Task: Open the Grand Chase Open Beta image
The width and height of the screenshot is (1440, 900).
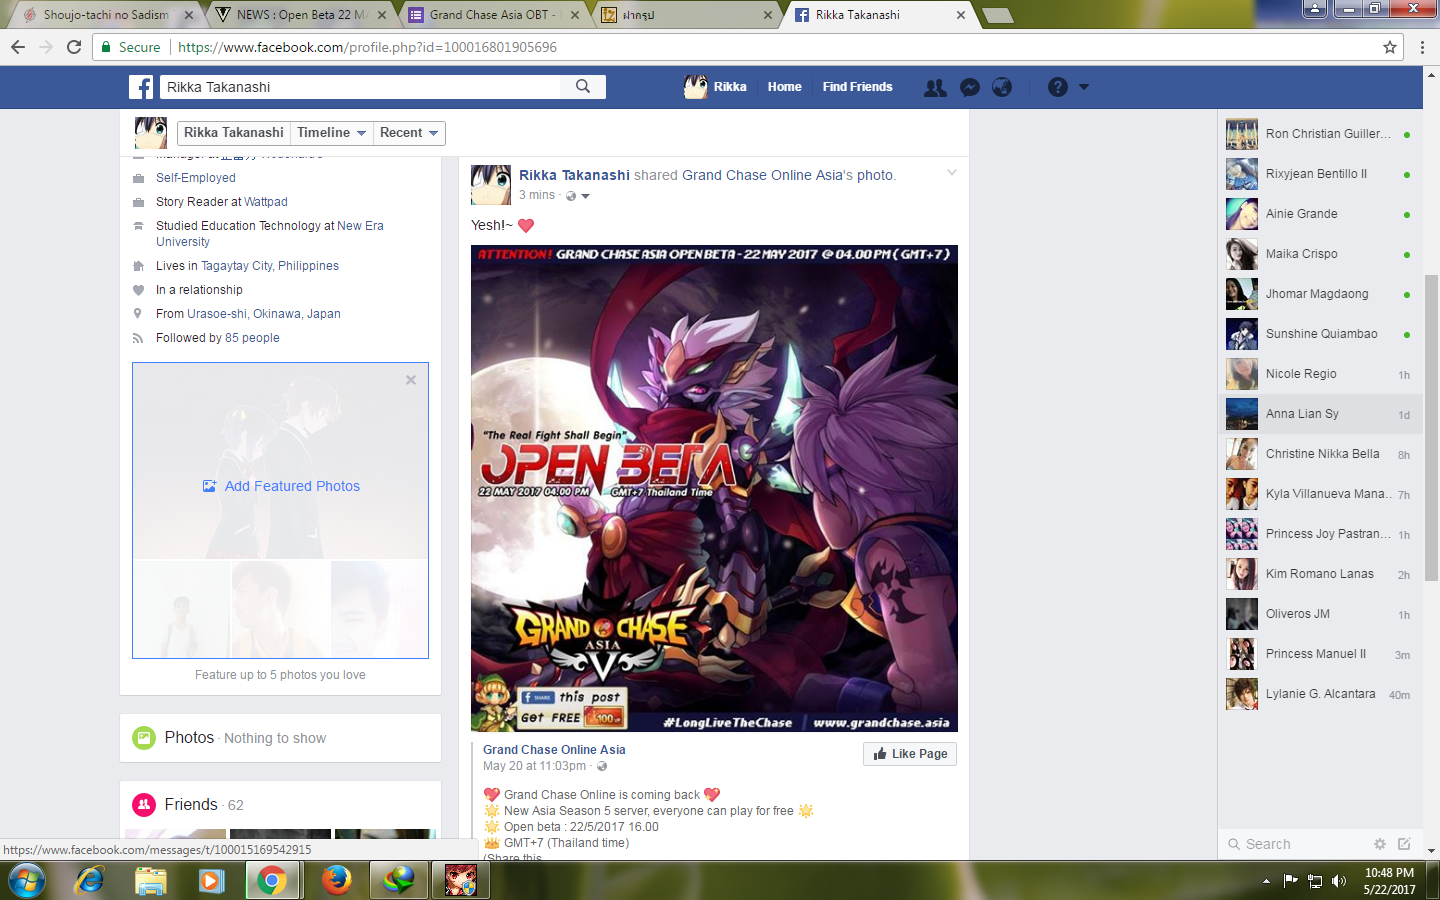Action: (714, 488)
